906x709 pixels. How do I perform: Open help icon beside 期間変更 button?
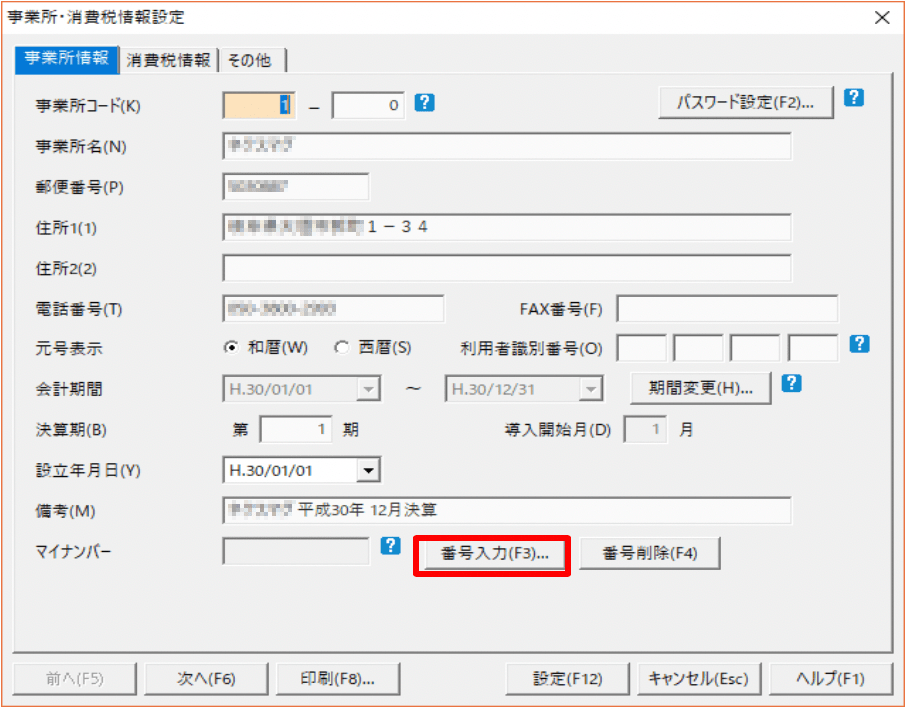click(x=791, y=383)
